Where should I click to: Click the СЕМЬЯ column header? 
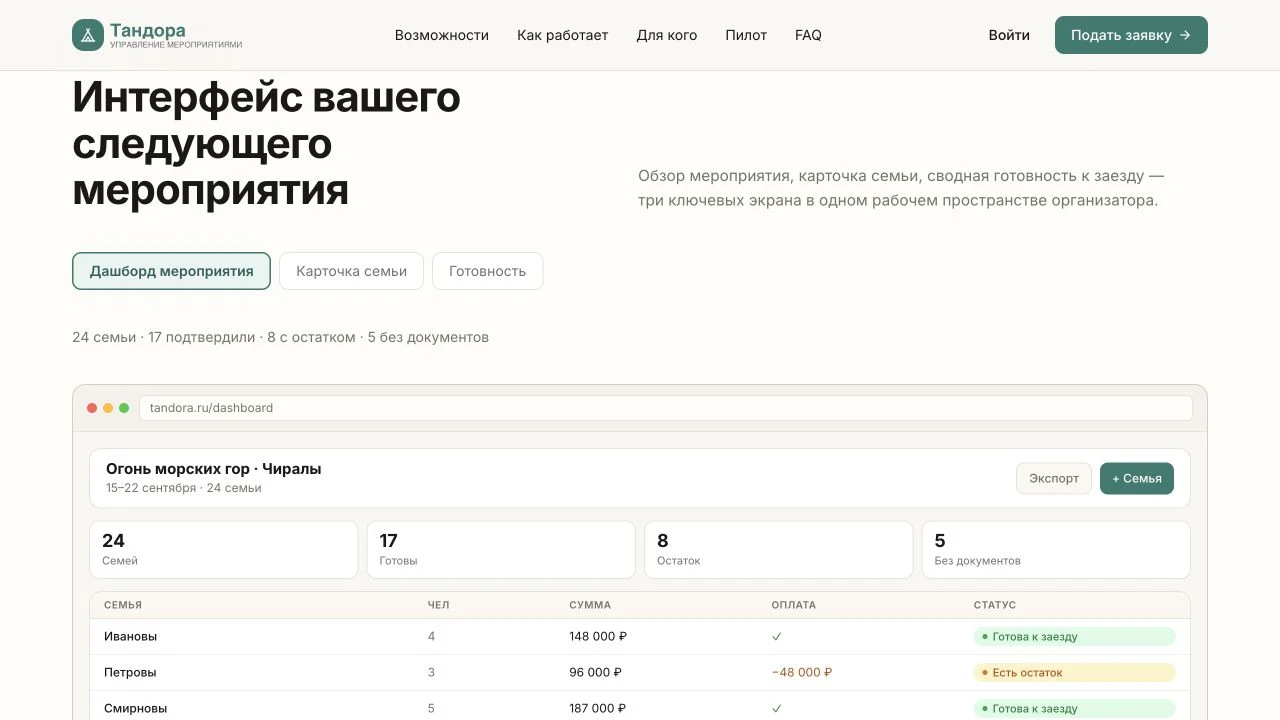[123, 605]
